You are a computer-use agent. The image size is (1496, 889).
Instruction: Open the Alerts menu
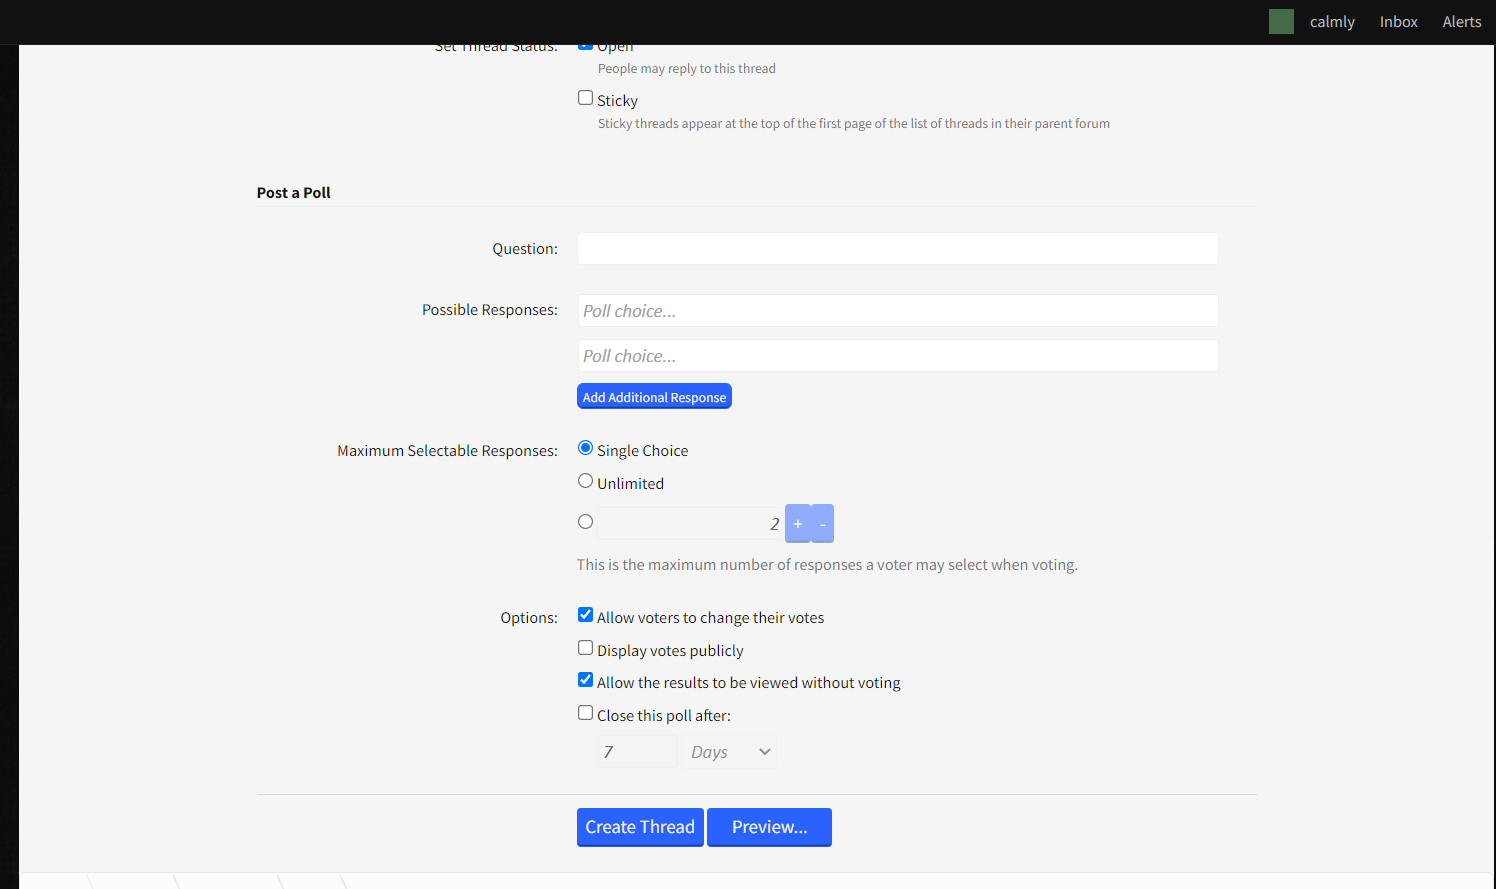pos(1461,22)
